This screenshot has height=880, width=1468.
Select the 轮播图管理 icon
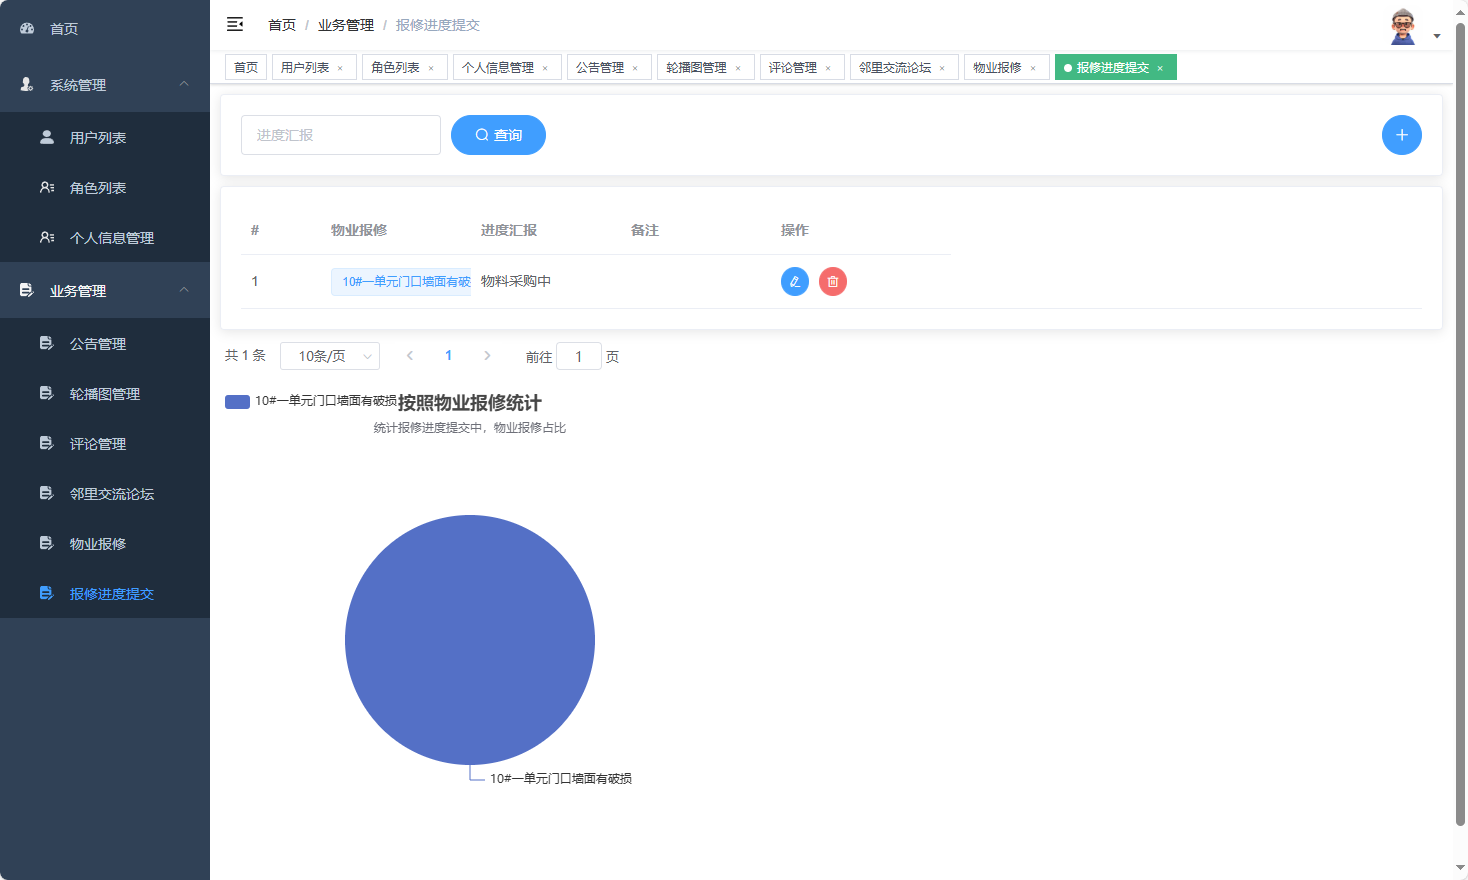pyautogui.click(x=46, y=393)
